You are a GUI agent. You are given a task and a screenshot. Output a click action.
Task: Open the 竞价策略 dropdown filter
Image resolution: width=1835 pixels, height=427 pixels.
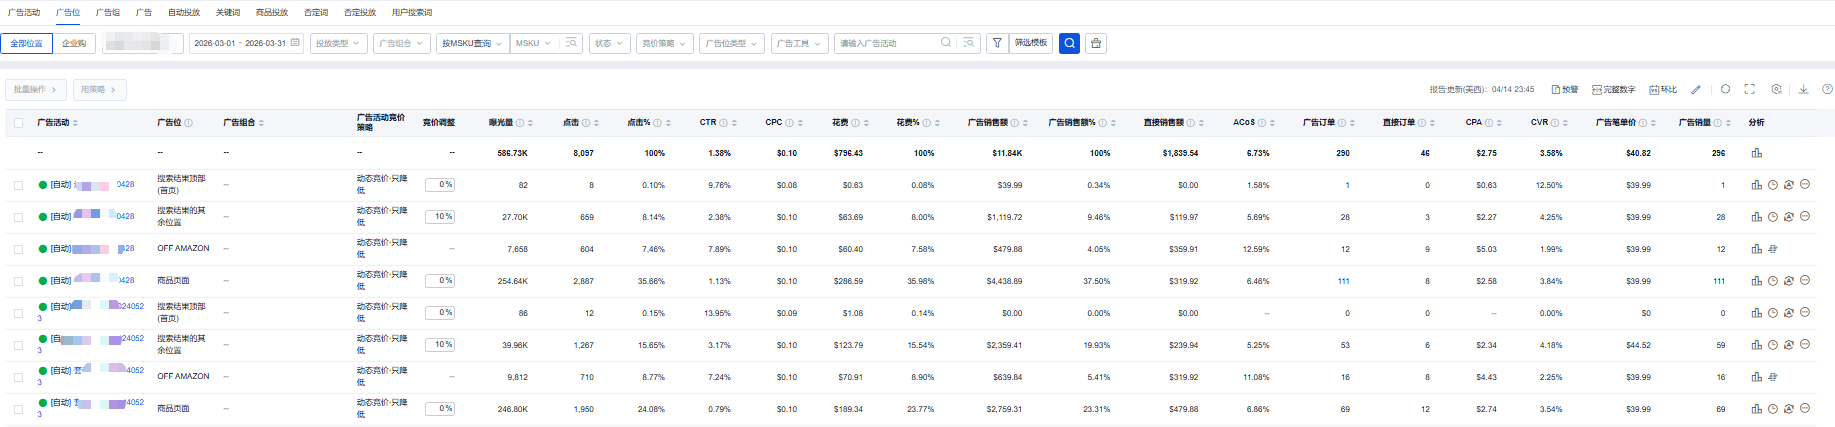click(x=664, y=43)
